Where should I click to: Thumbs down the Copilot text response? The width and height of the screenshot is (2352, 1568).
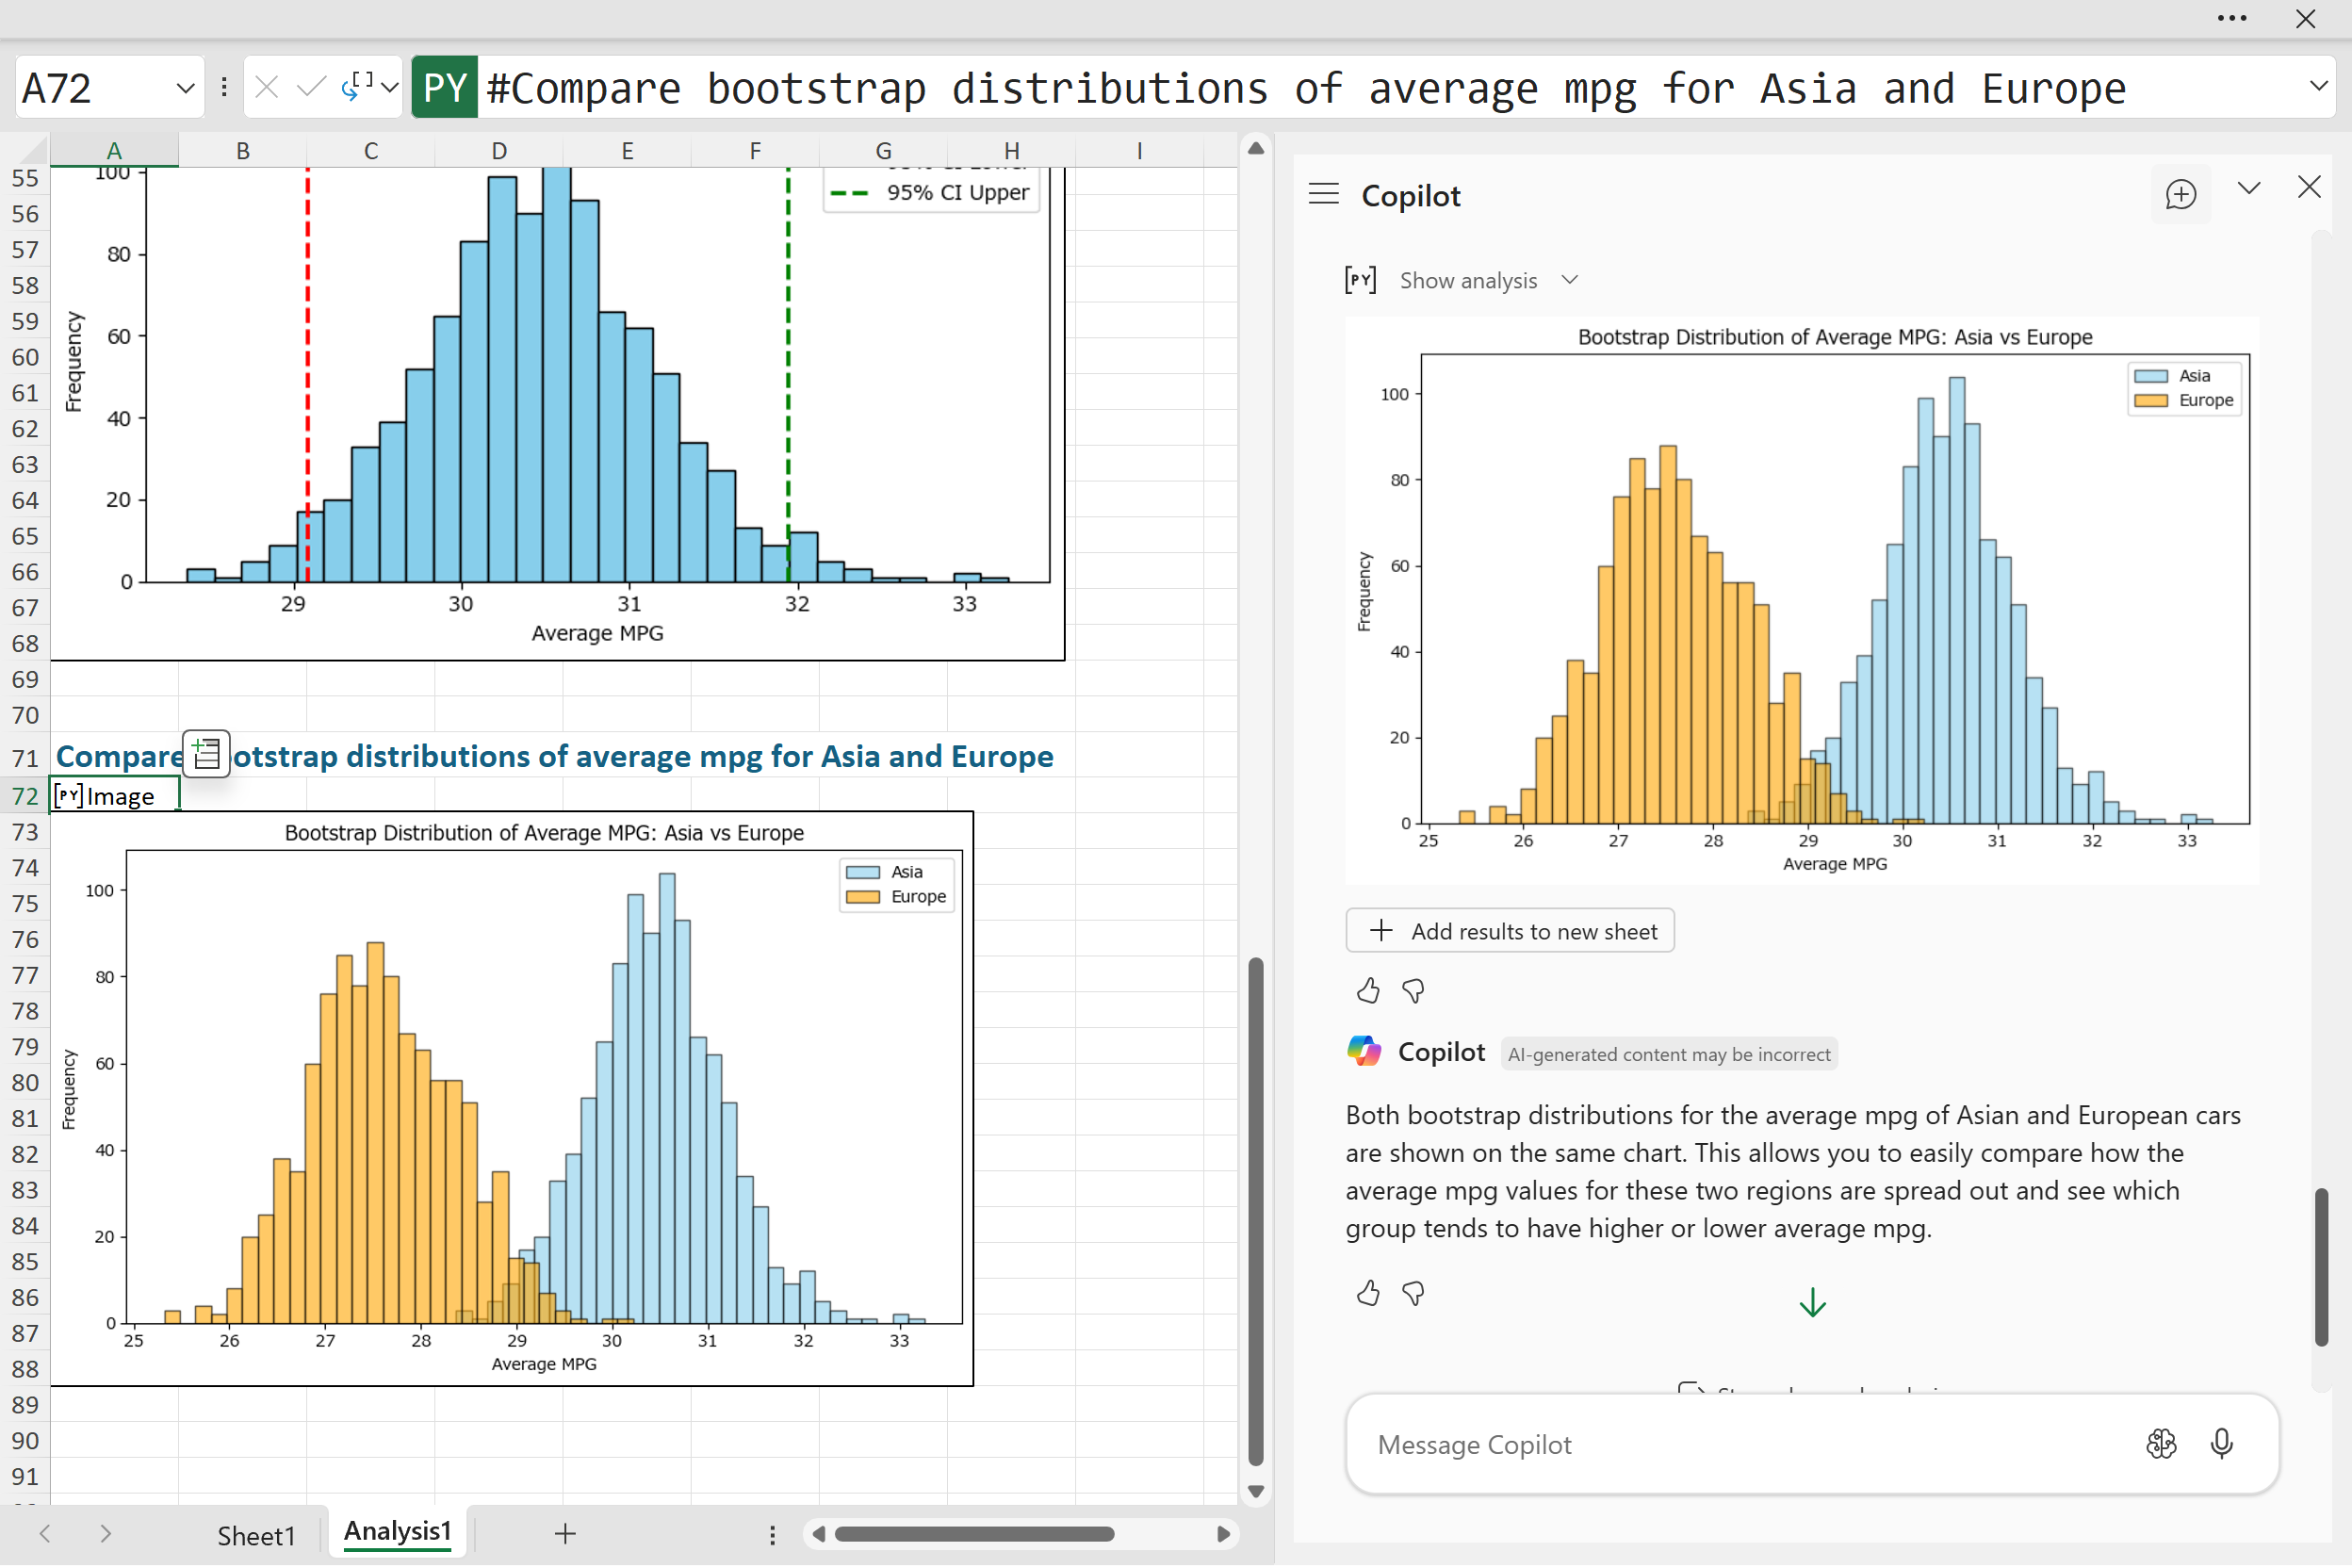point(1412,1293)
